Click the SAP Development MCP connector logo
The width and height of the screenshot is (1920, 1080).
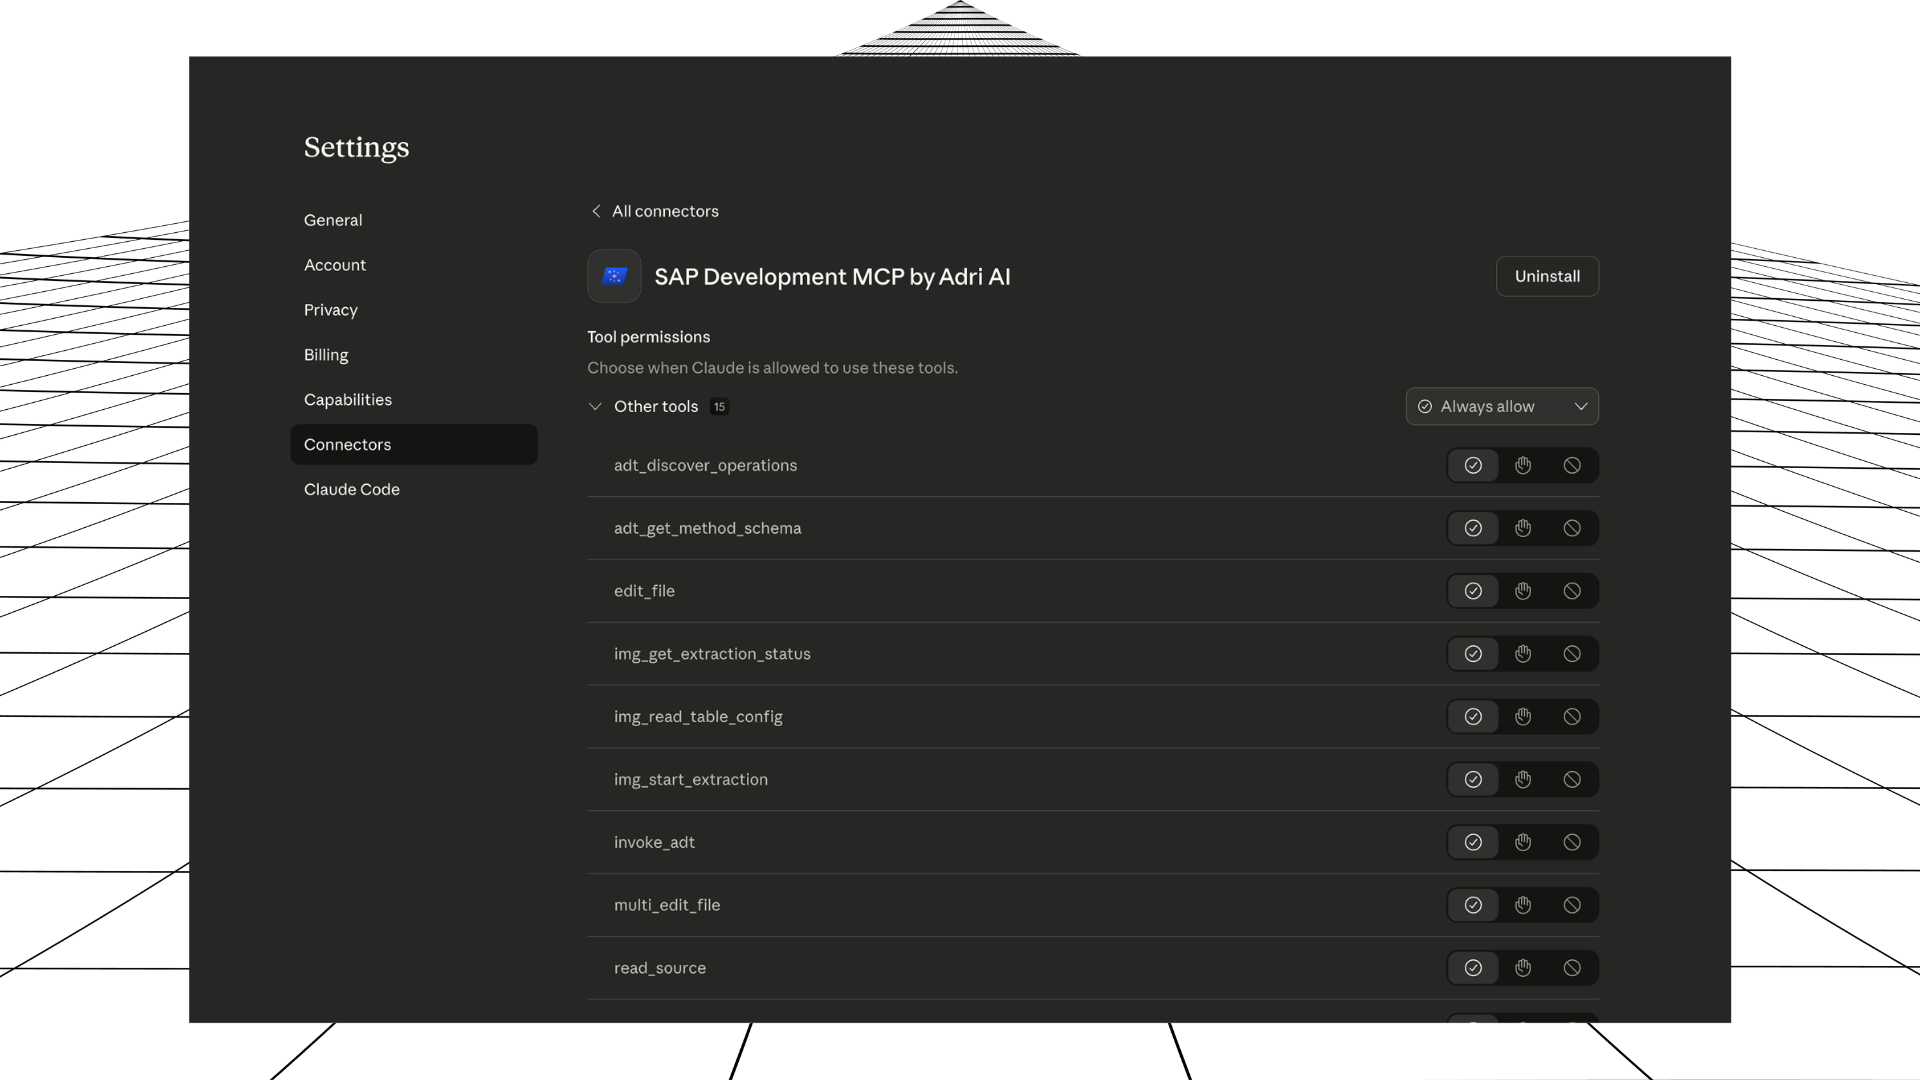[614, 276]
